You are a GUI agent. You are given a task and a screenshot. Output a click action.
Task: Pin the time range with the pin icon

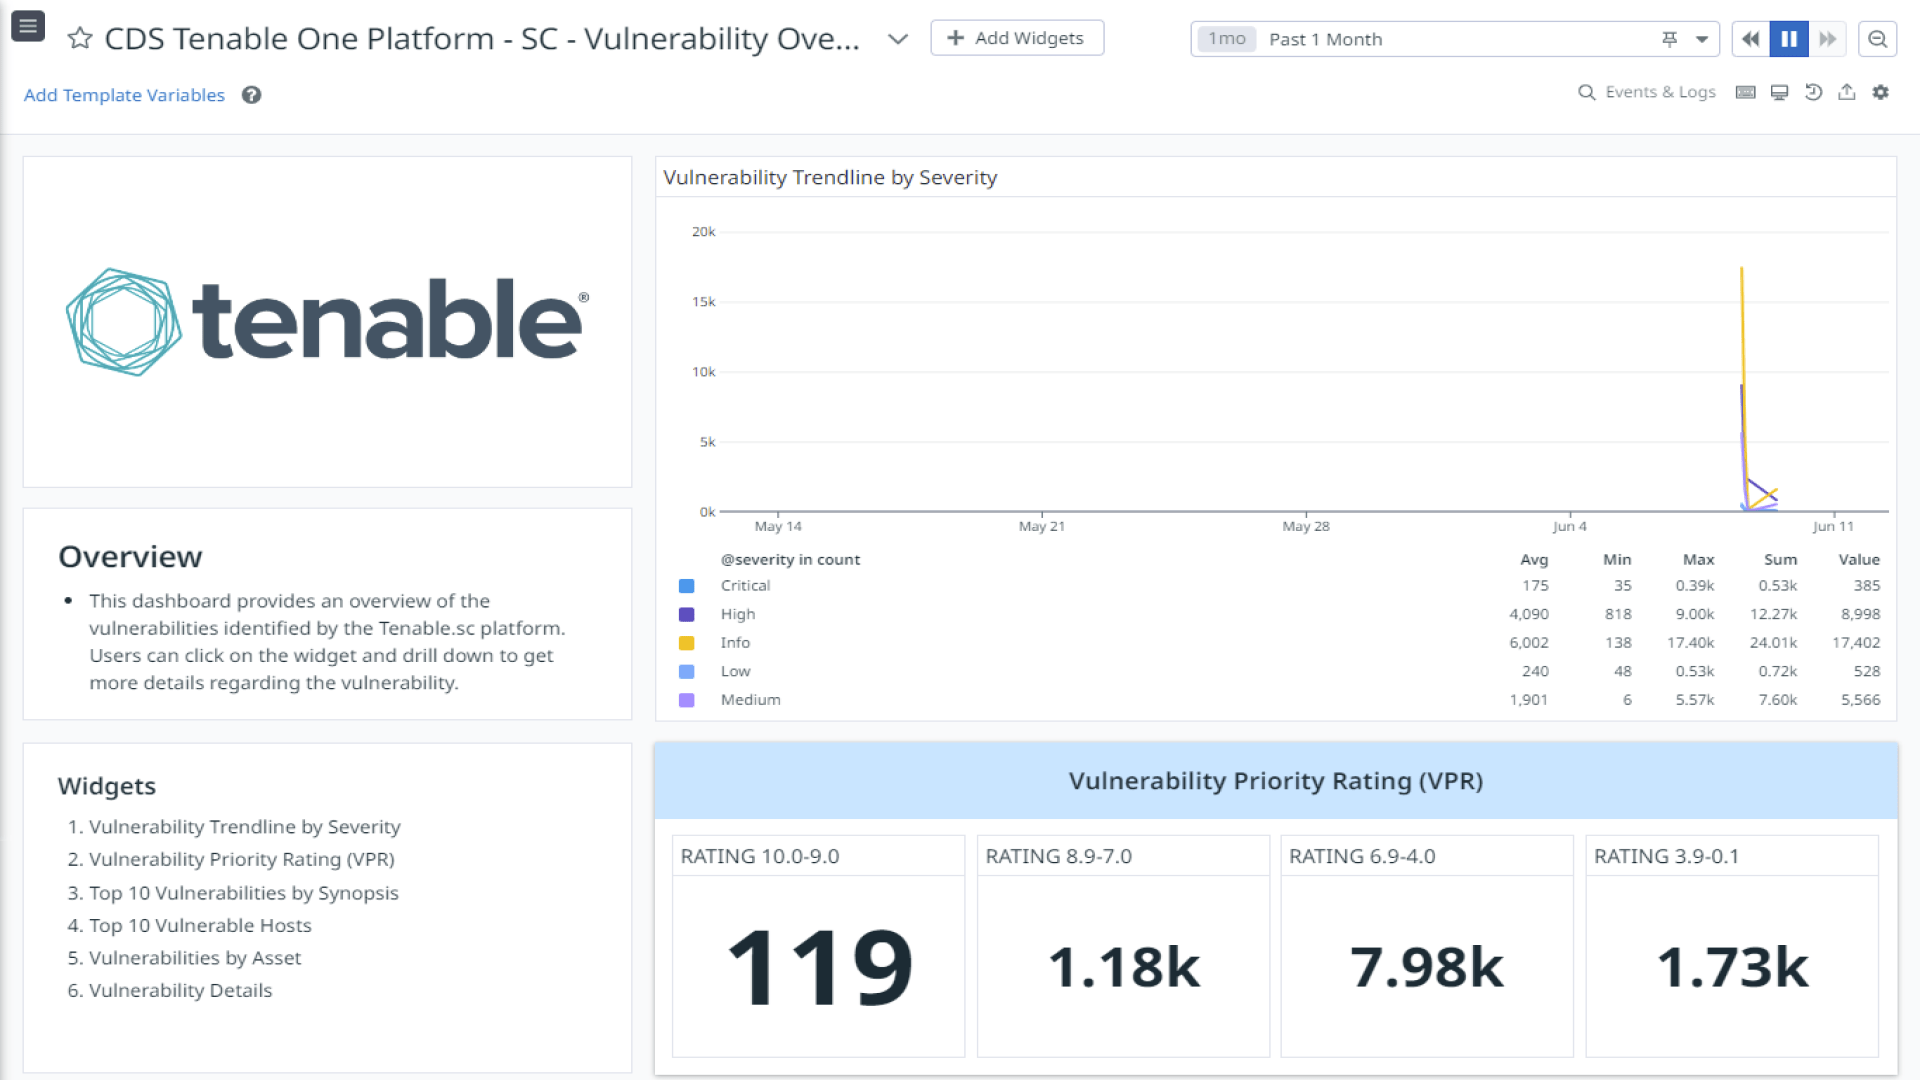point(1669,39)
